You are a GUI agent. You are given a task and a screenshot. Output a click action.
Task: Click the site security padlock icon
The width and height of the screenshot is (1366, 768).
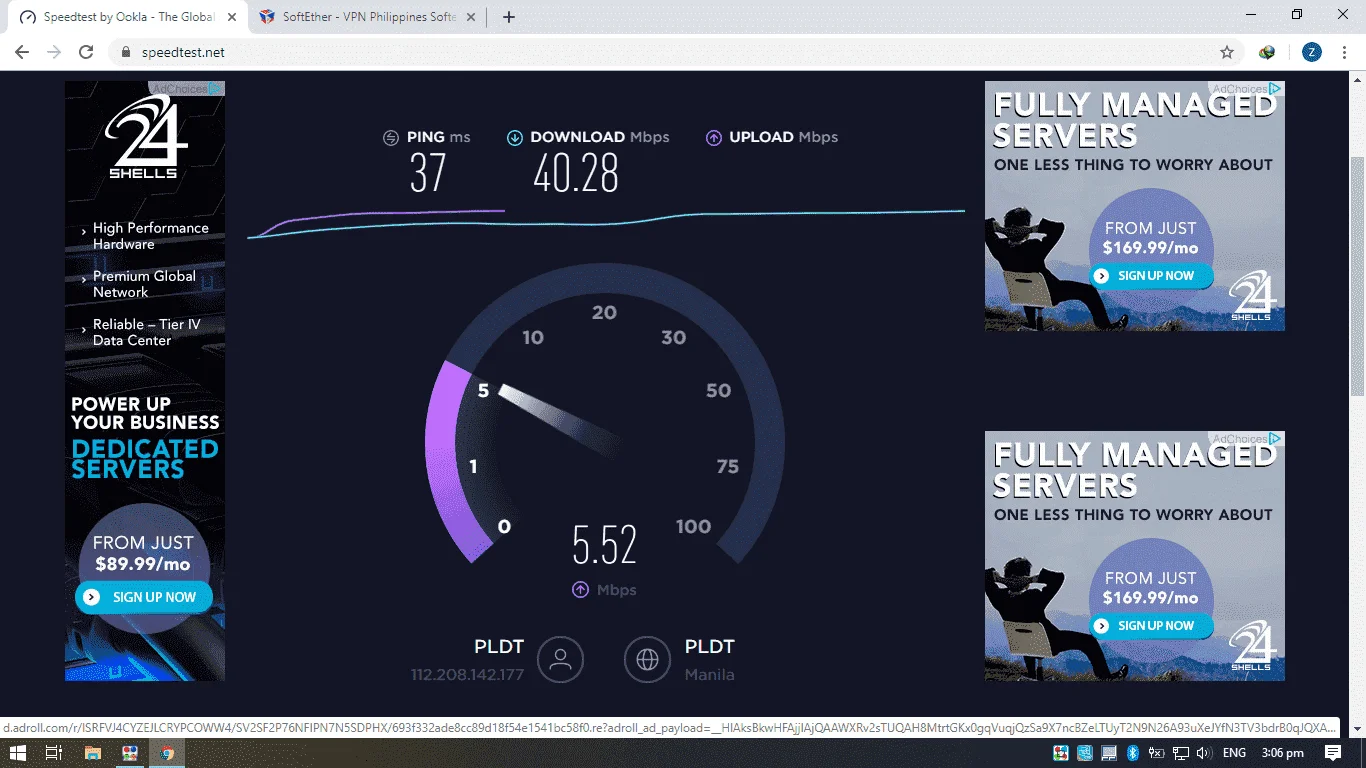click(125, 52)
